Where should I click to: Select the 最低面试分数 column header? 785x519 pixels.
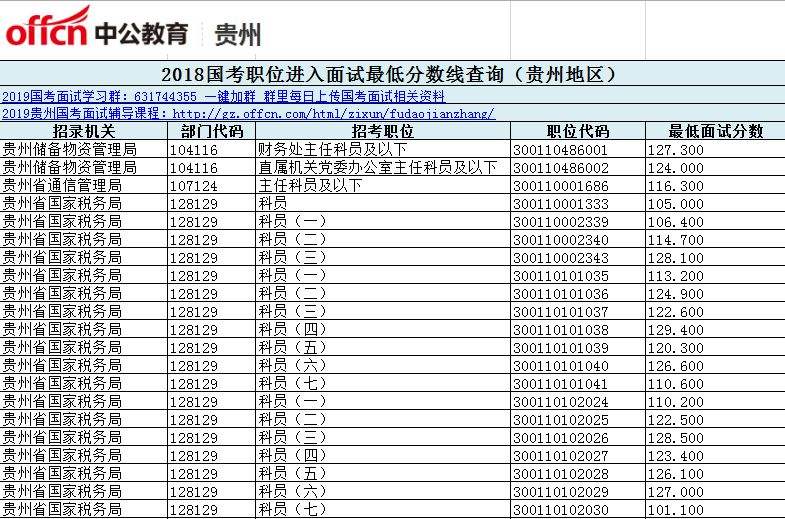pos(715,131)
